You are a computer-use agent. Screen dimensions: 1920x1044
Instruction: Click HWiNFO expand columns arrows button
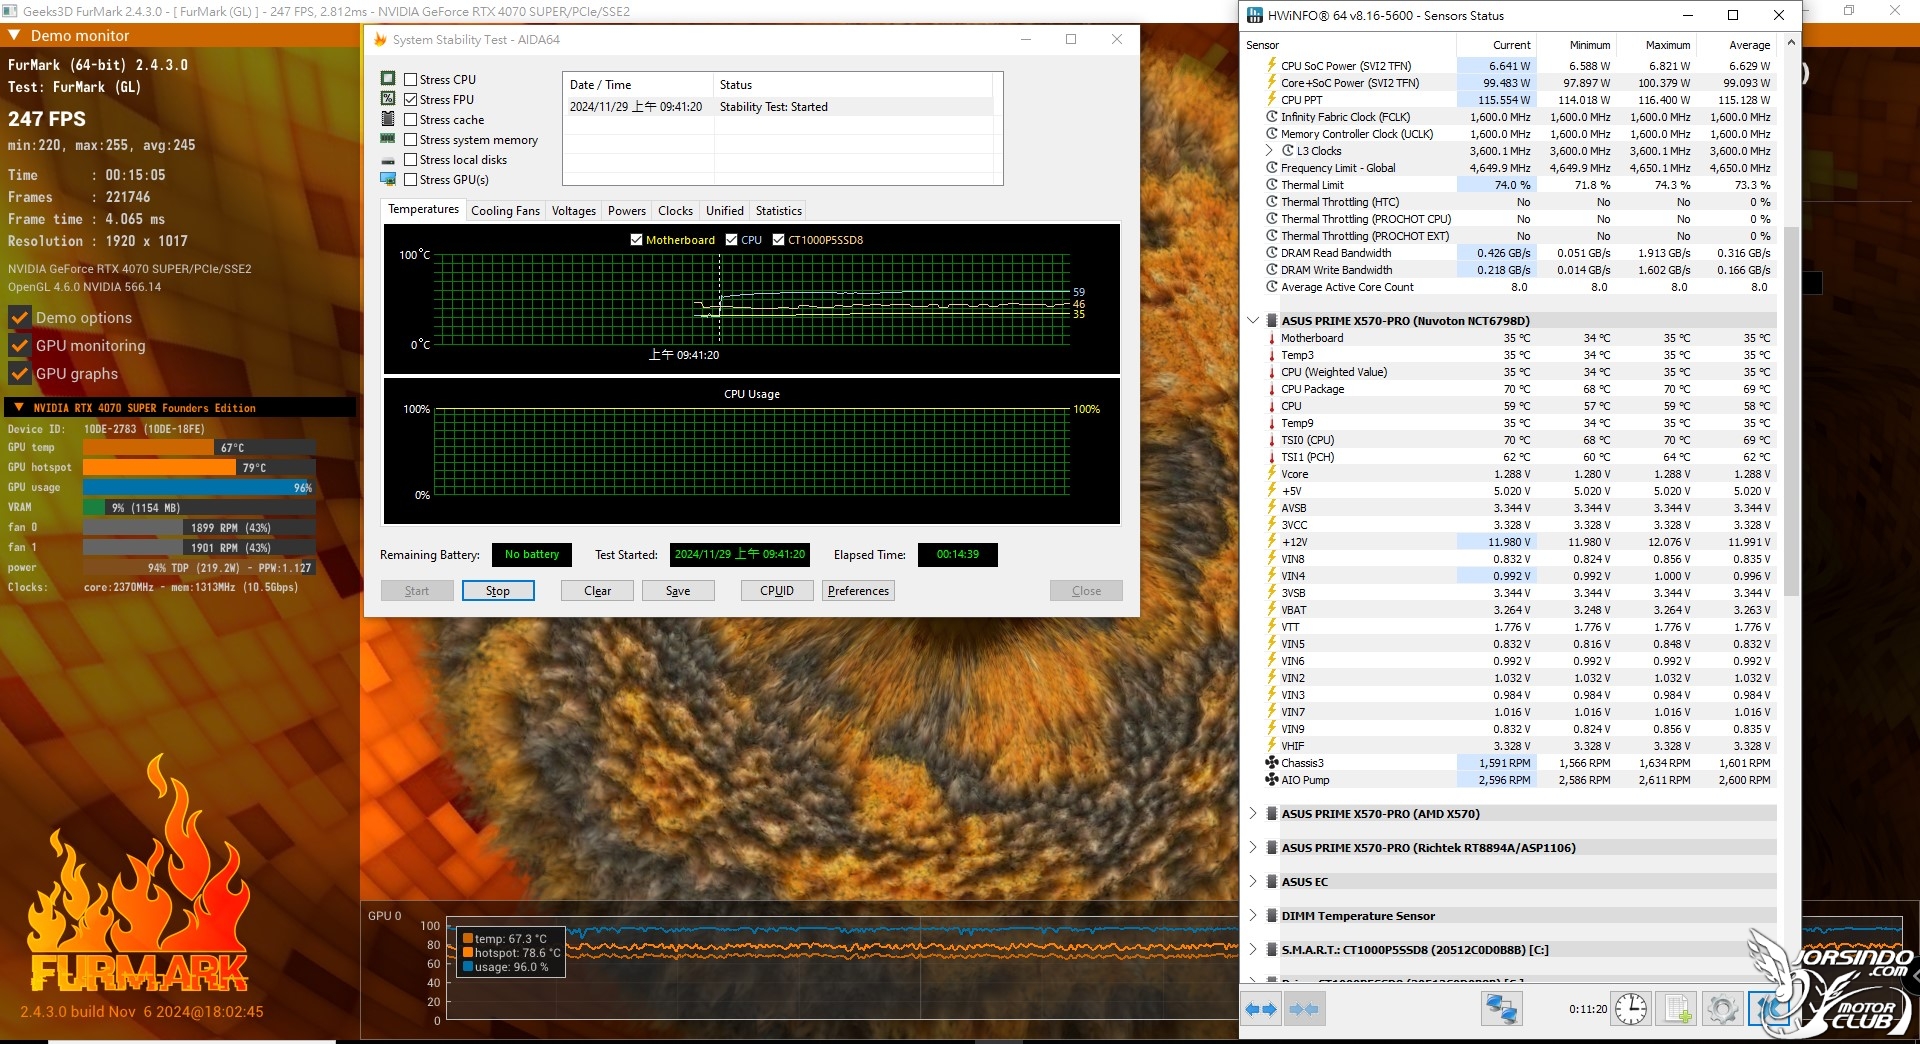point(1261,1009)
